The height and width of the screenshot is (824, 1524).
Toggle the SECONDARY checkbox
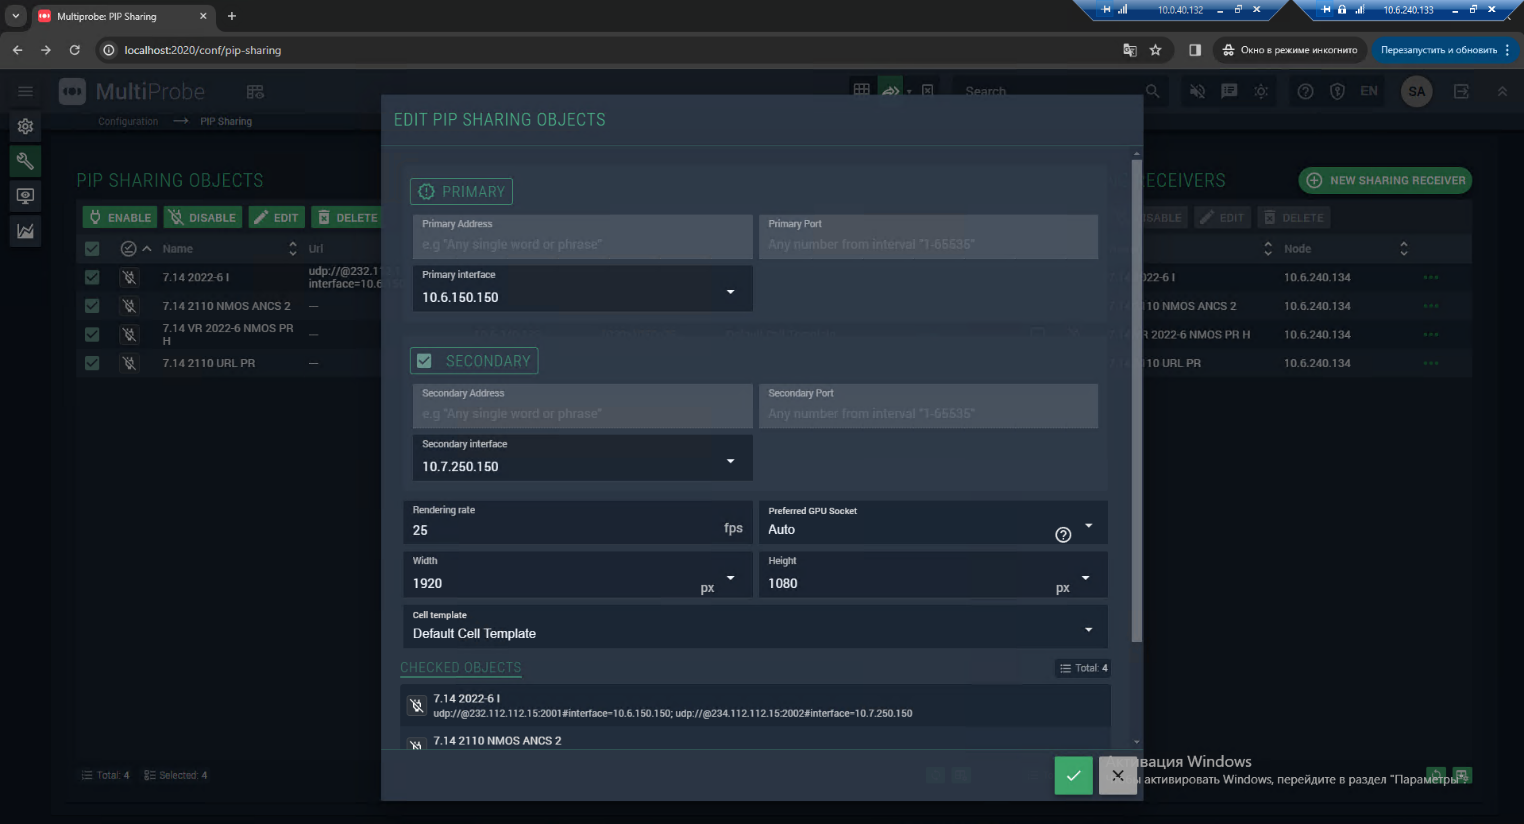pos(425,361)
